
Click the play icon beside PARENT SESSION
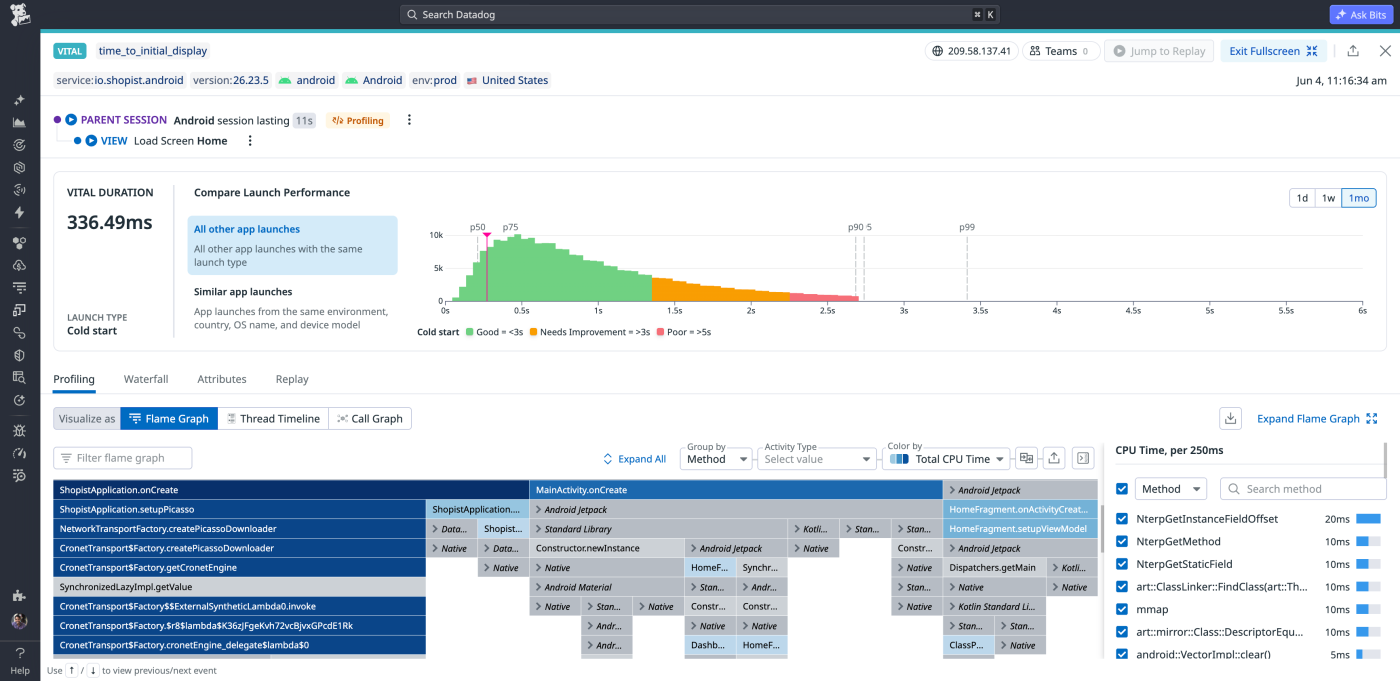tap(71, 120)
